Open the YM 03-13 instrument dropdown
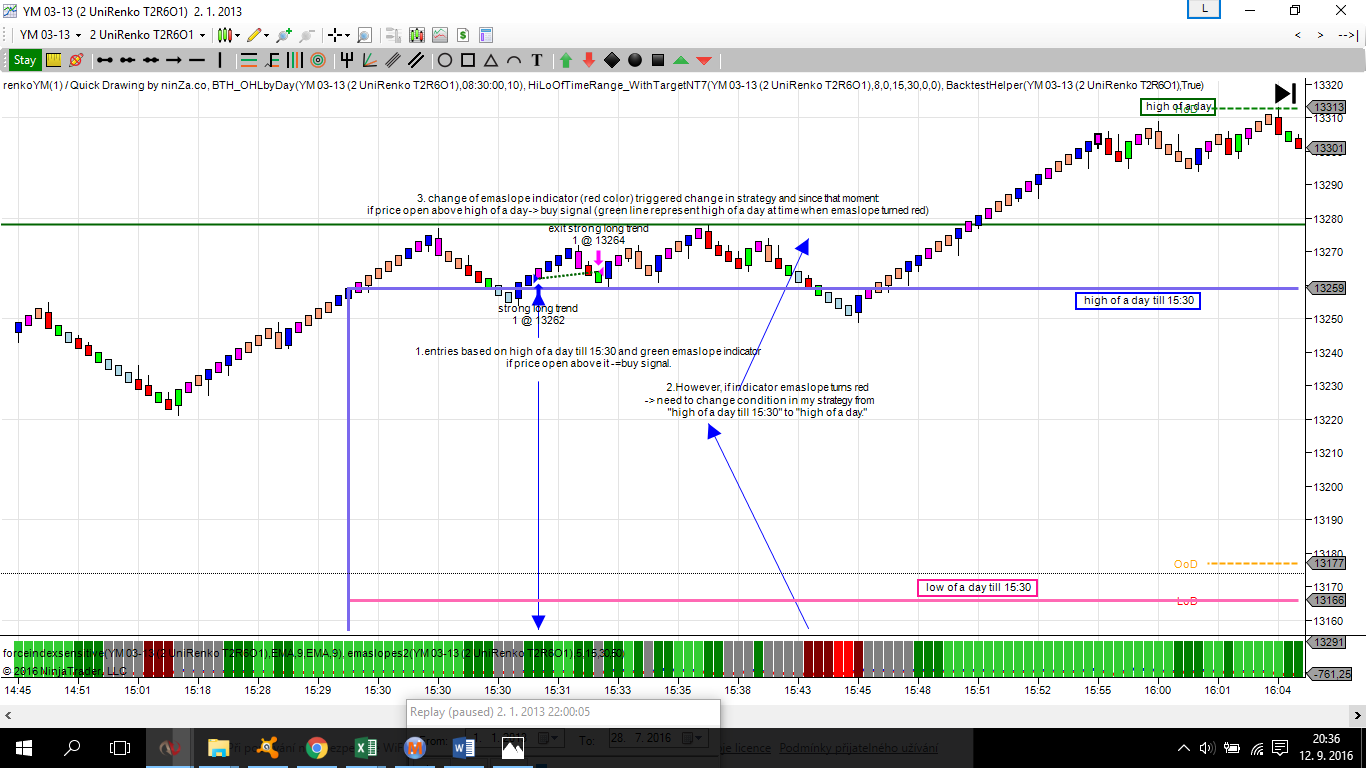1366x768 pixels. tap(49, 34)
